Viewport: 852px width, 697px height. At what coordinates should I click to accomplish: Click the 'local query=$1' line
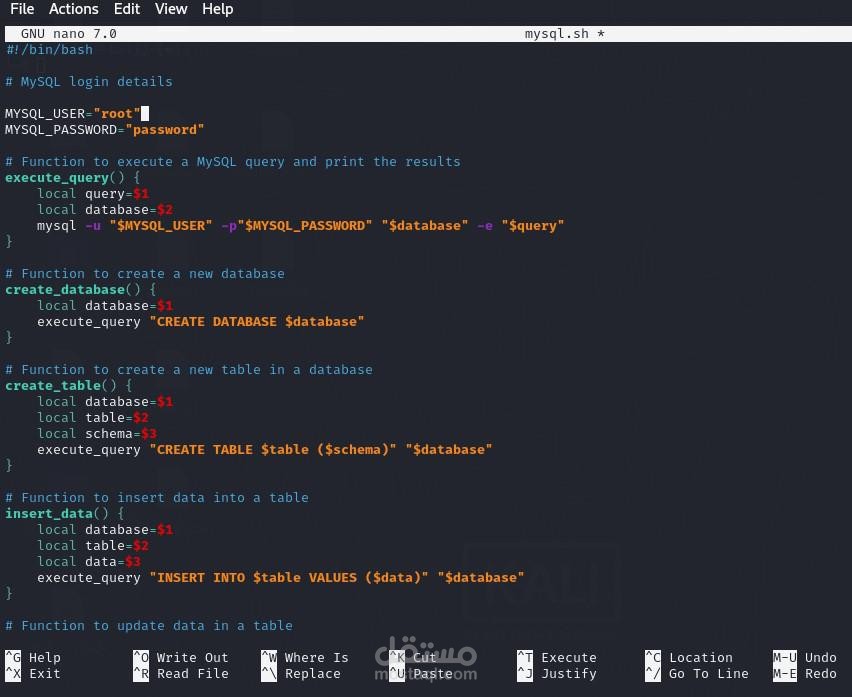(x=93, y=194)
